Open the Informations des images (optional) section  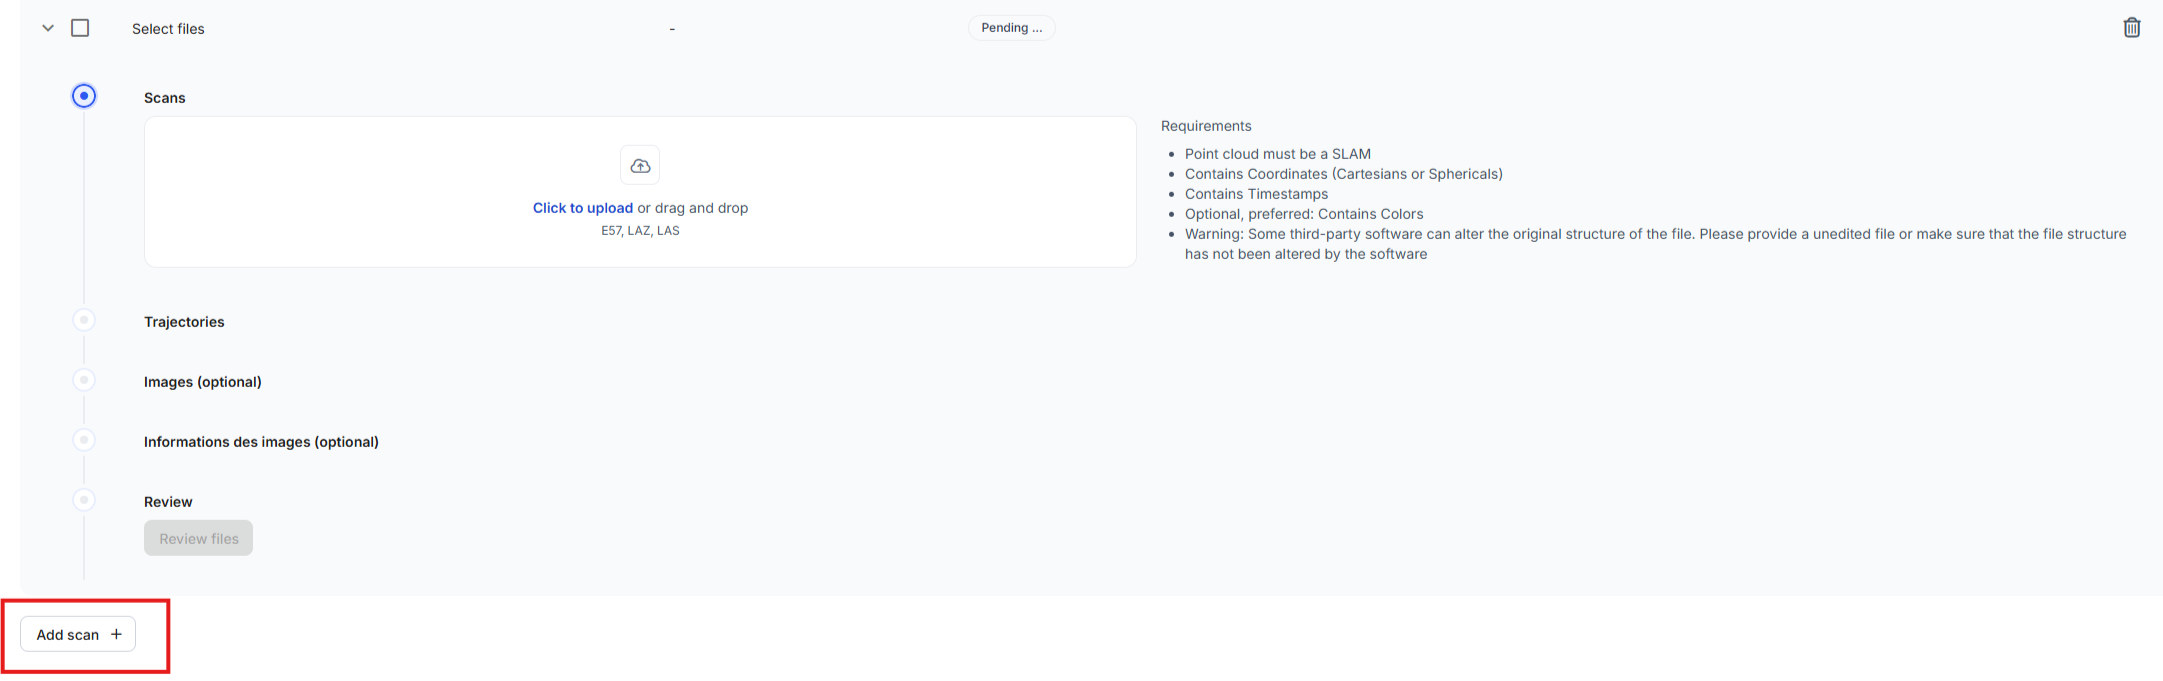pyautogui.click(x=261, y=442)
